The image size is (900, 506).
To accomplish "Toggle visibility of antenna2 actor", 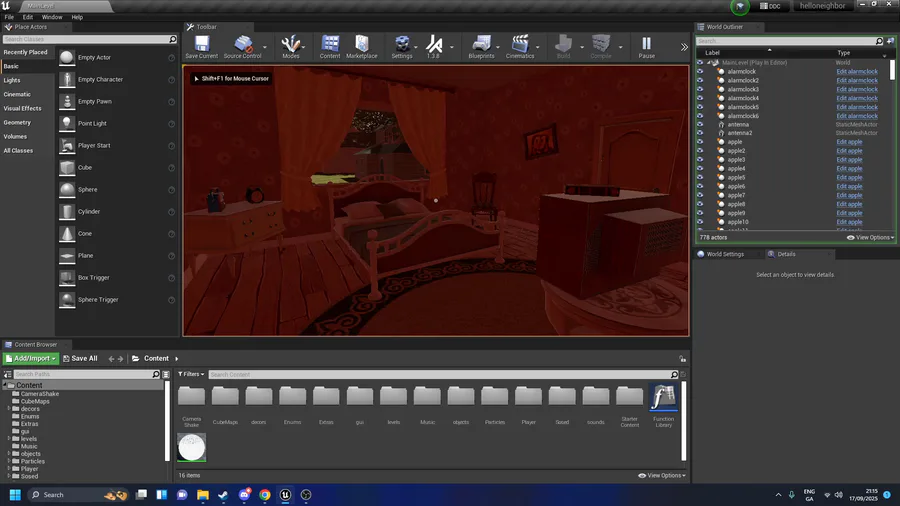I will (x=700, y=133).
